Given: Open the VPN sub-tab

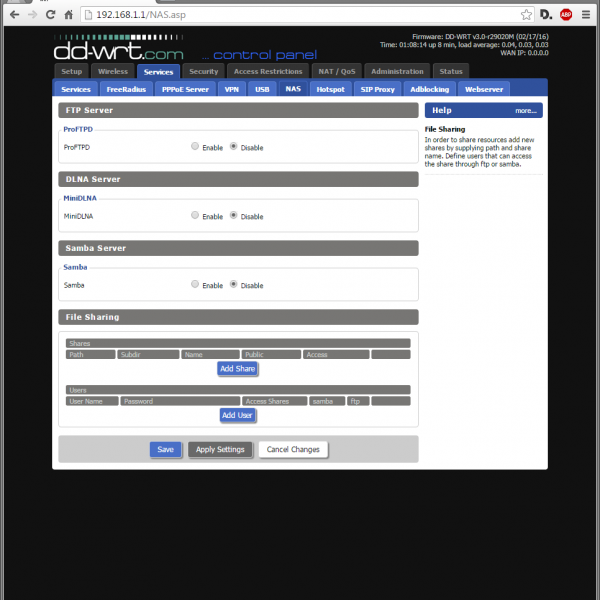Looking at the screenshot, I should [x=232, y=89].
